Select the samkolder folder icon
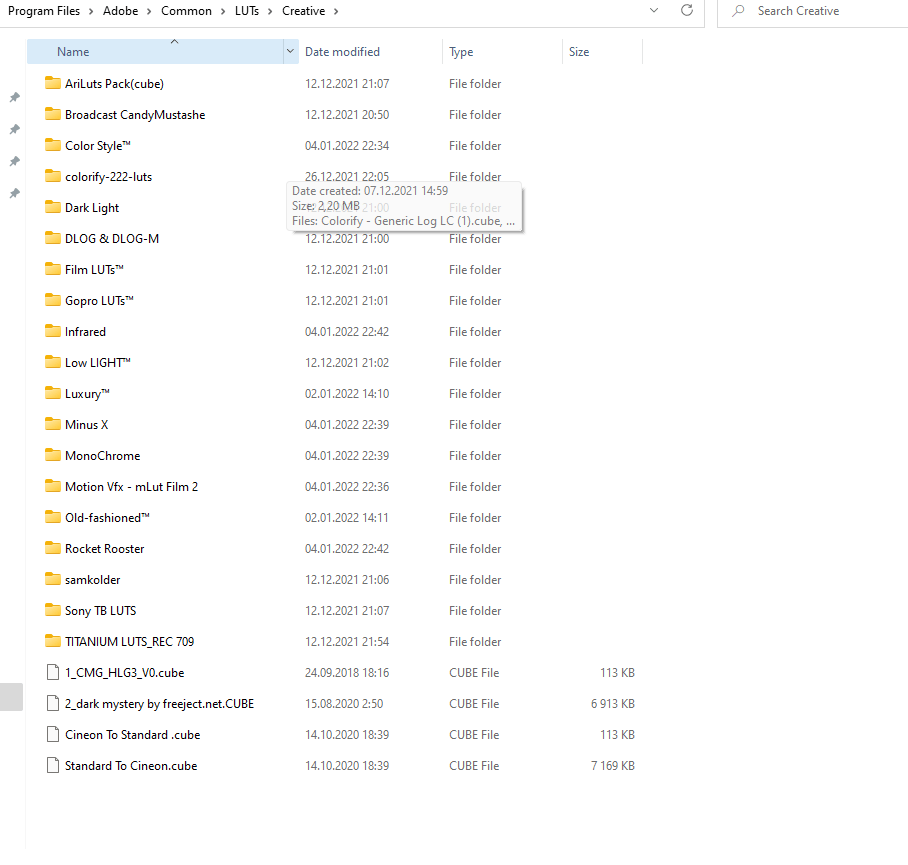The width and height of the screenshot is (908, 865). (x=53, y=579)
